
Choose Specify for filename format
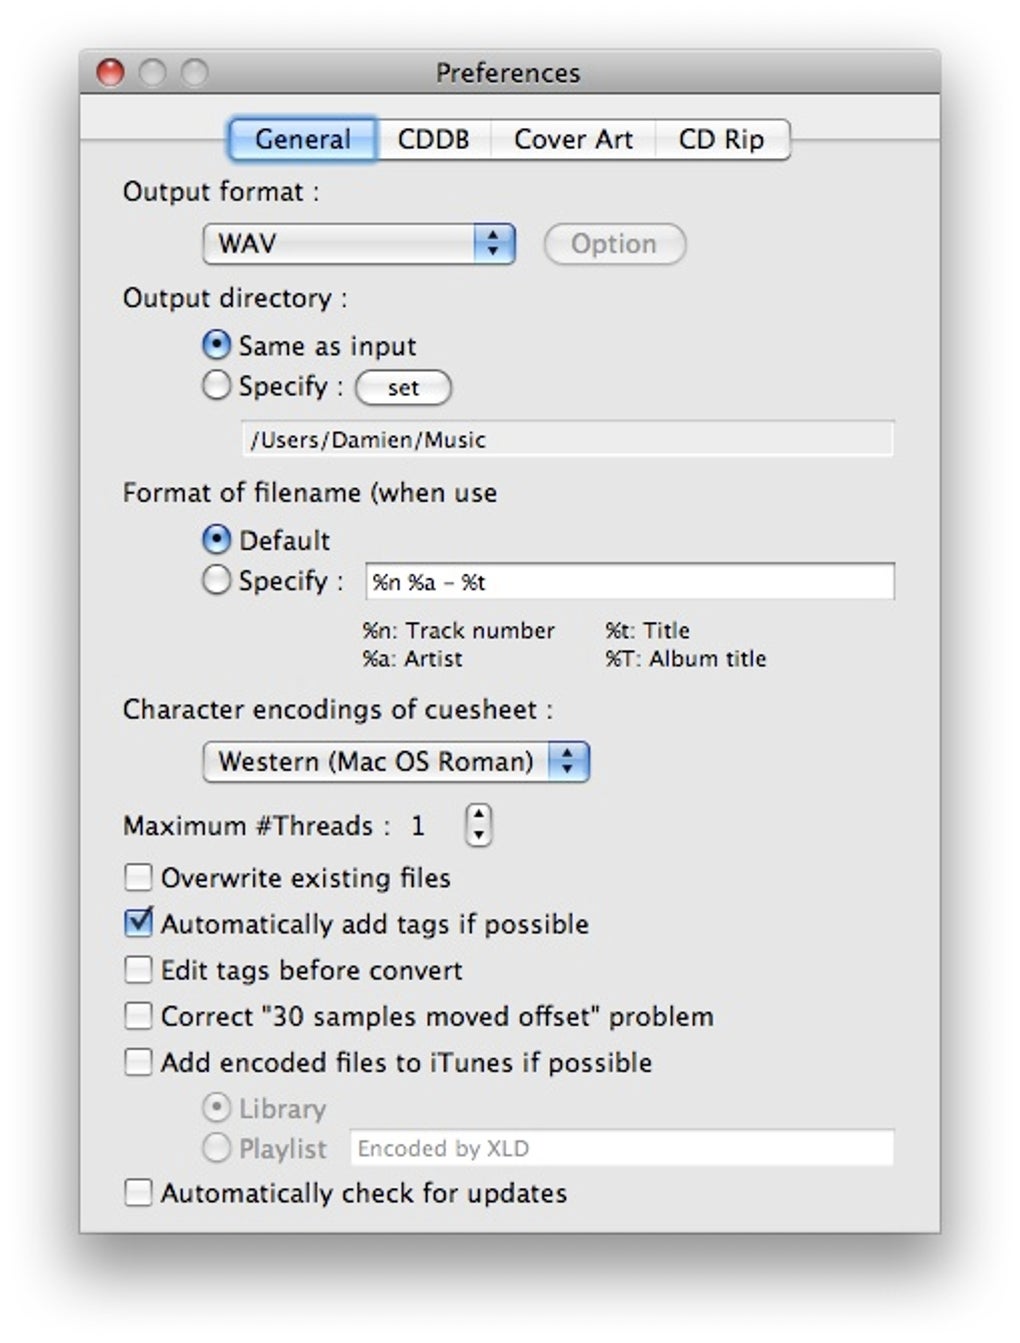[x=217, y=581]
